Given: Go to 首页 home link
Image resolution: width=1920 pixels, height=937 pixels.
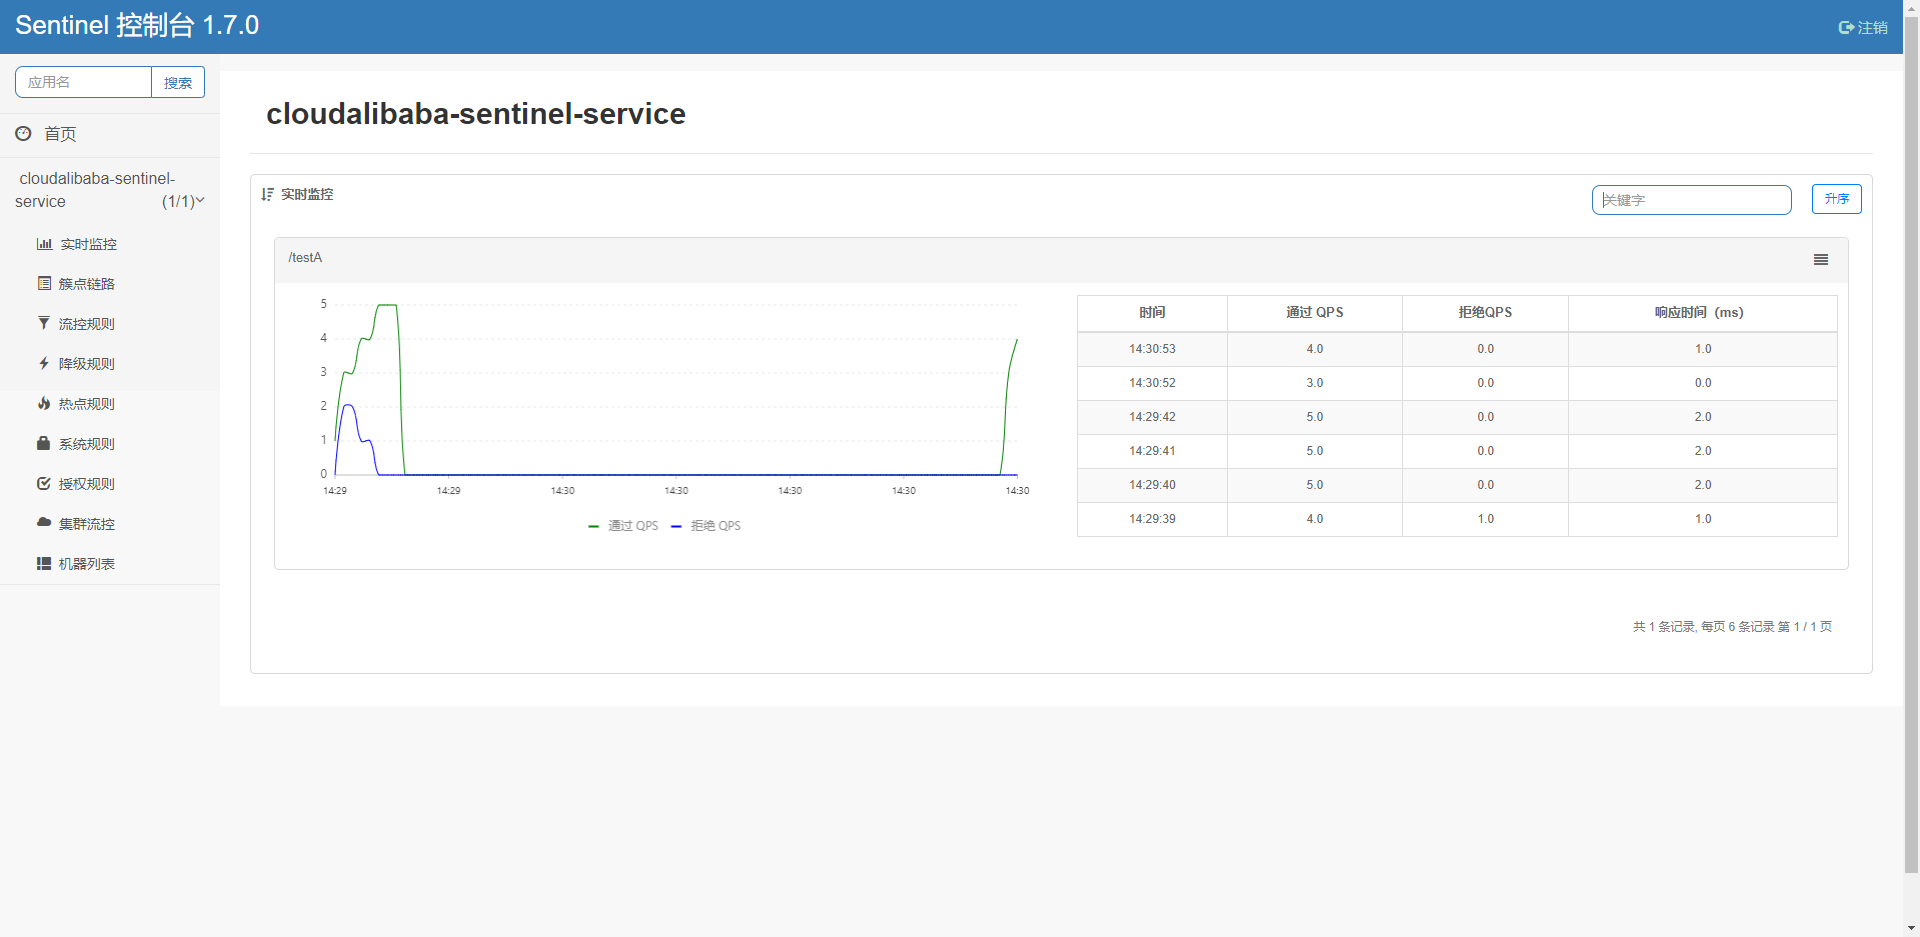Looking at the screenshot, I should [x=60, y=134].
